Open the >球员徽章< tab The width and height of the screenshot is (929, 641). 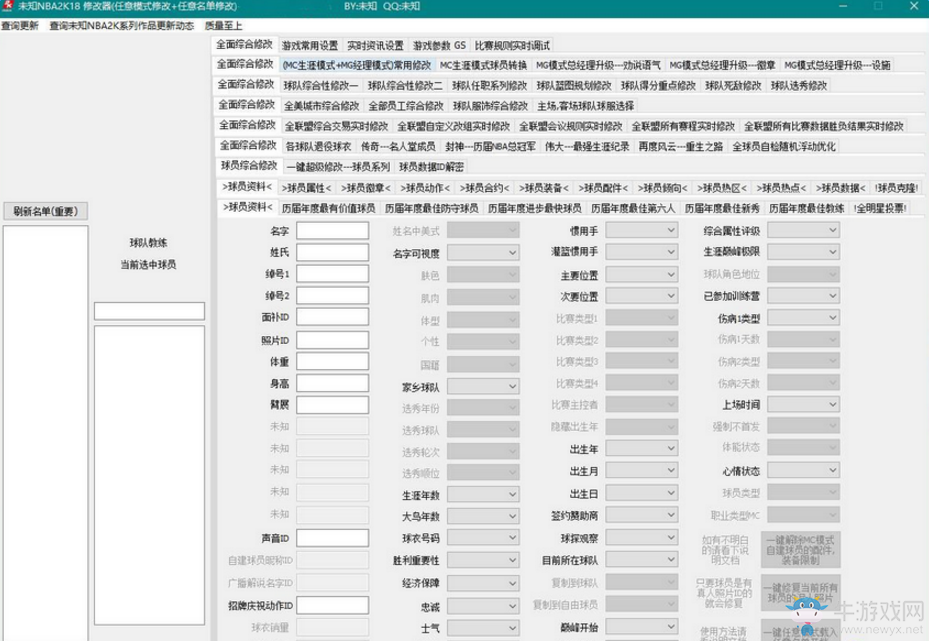click(366, 188)
